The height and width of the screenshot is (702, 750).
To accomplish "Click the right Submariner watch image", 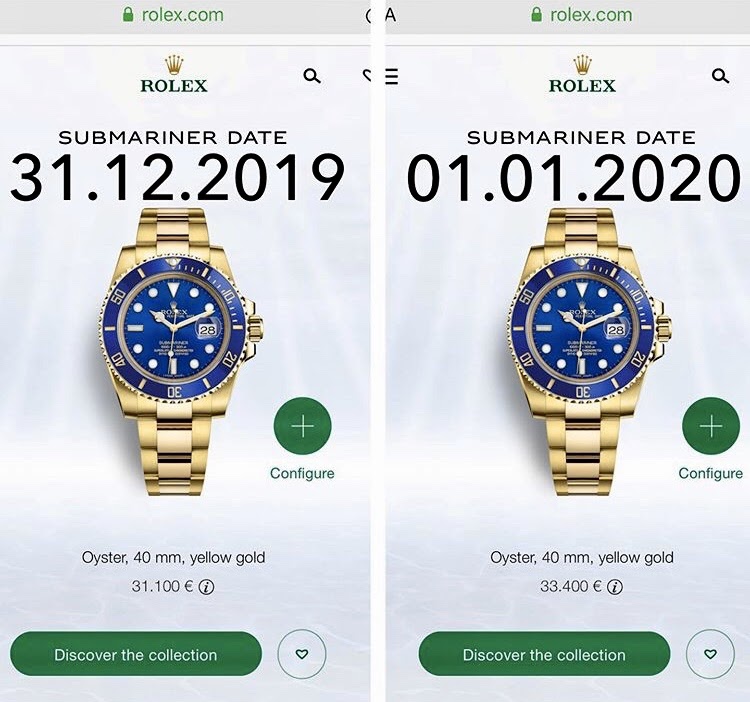I will tap(590, 352).
